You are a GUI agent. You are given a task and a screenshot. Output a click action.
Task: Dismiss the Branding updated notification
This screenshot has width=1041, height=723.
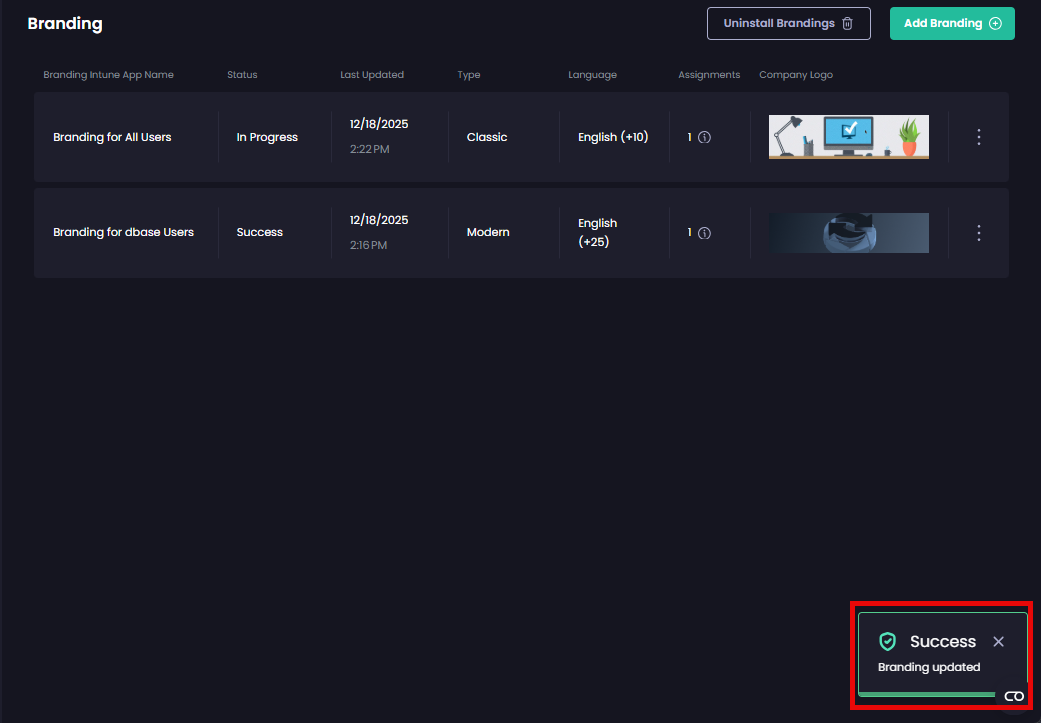998,642
